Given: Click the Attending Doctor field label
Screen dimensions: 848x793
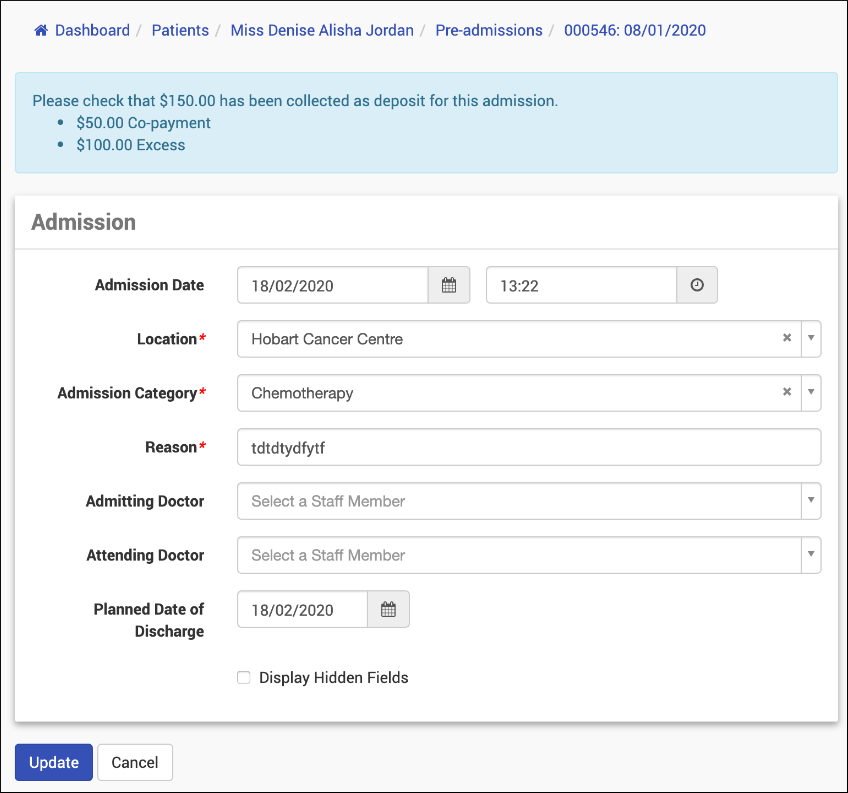Looking at the screenshot, I should (145, 556).
